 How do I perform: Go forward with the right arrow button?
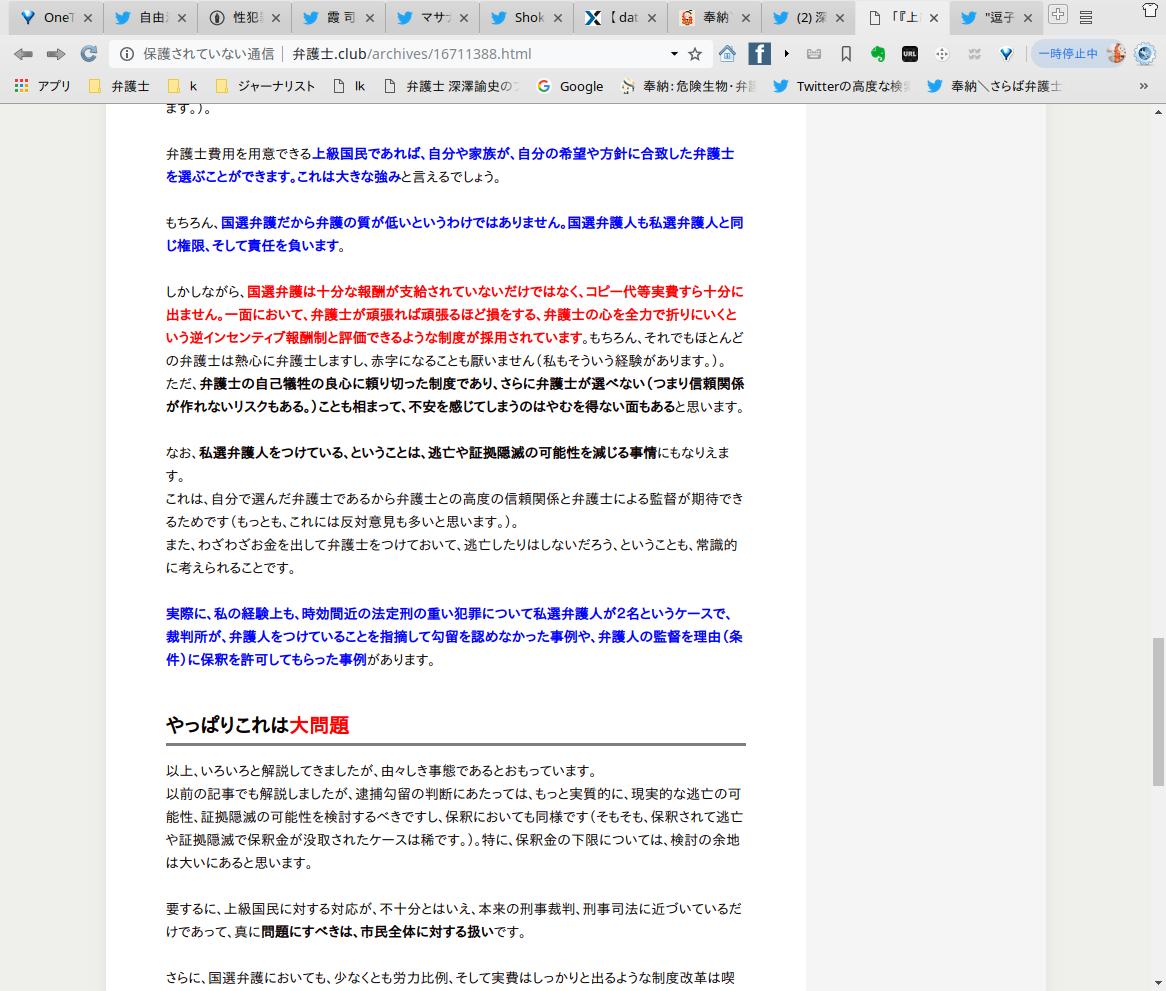[x=56, y=54]
